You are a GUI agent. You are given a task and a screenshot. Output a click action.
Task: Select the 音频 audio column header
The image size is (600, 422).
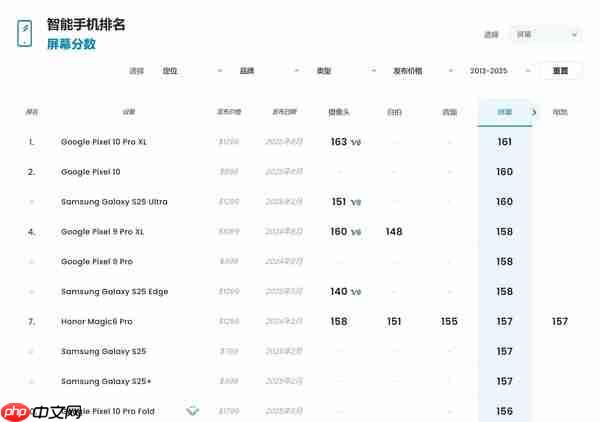tap(450, 112)
